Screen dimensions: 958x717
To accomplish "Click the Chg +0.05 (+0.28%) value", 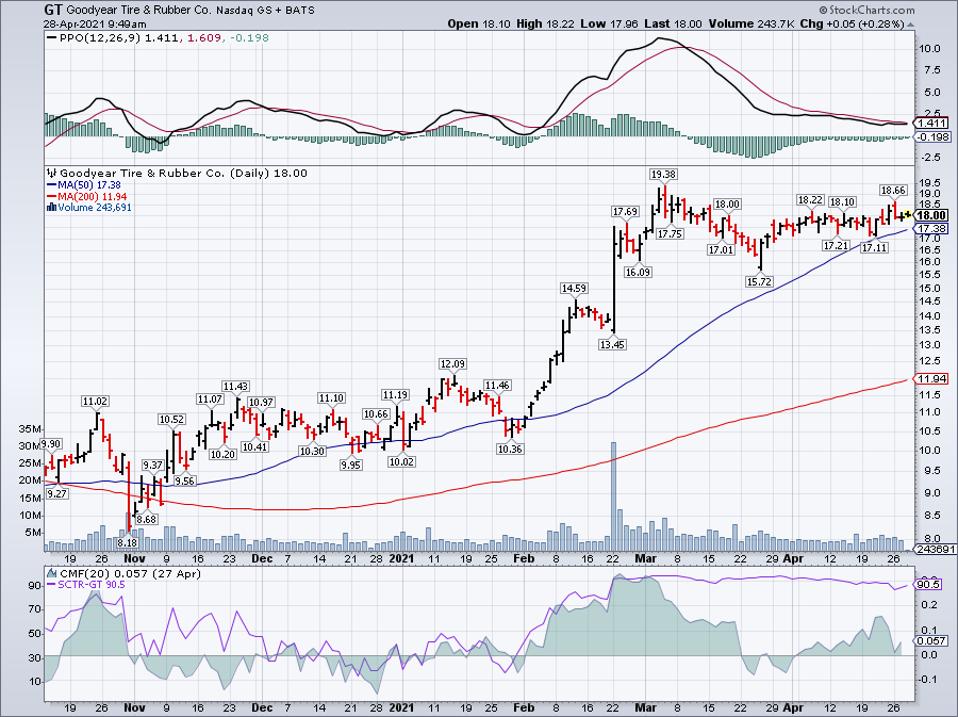I will pyautogui.click(x=852, y=24).
